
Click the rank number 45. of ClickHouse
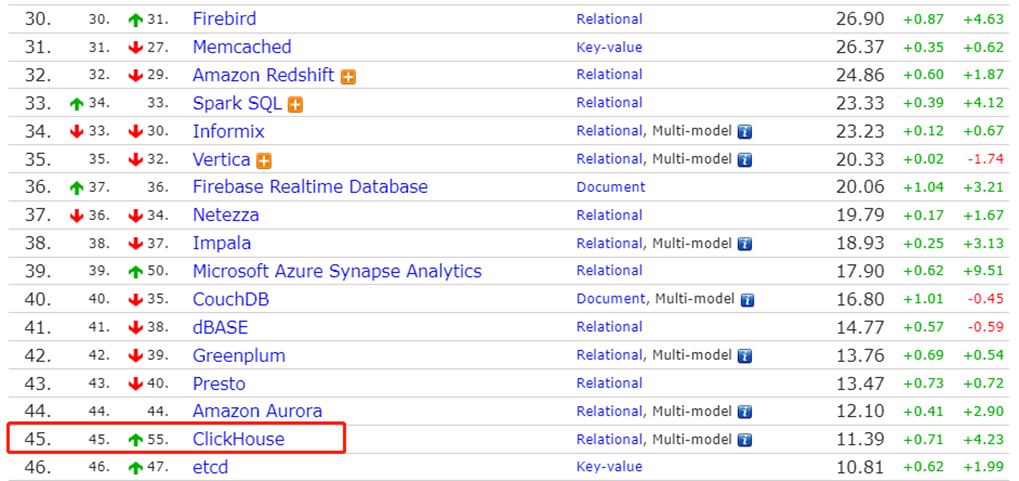click(x=38, y=440)
